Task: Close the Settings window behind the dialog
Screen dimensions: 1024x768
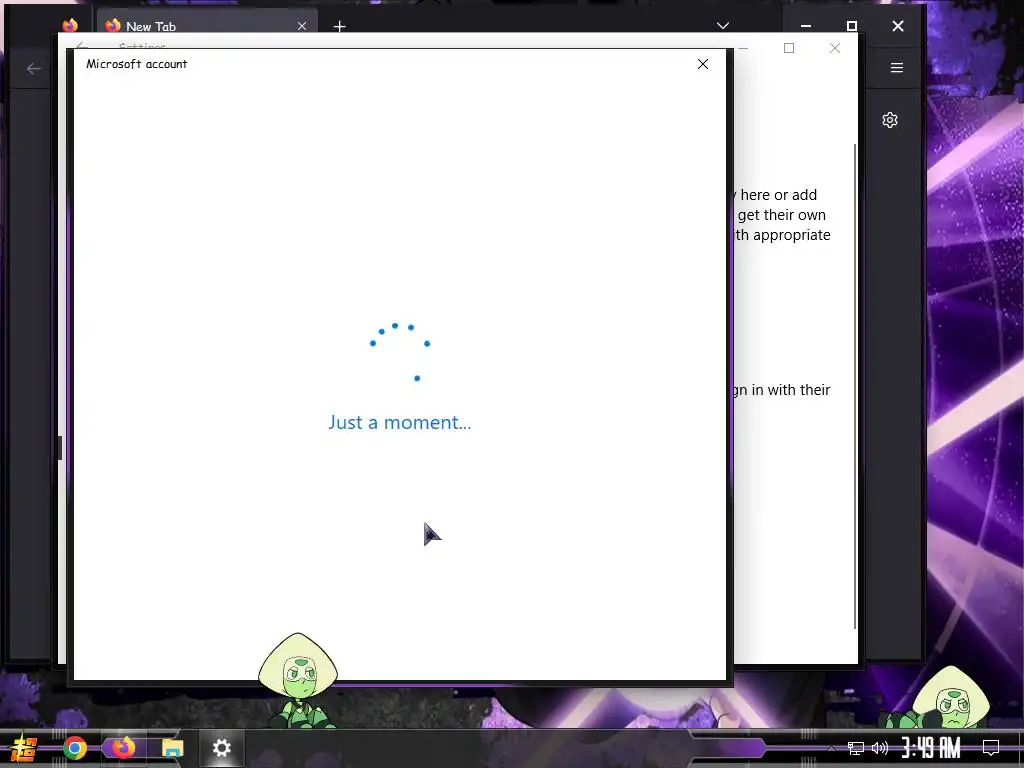Action: point(835,48)
